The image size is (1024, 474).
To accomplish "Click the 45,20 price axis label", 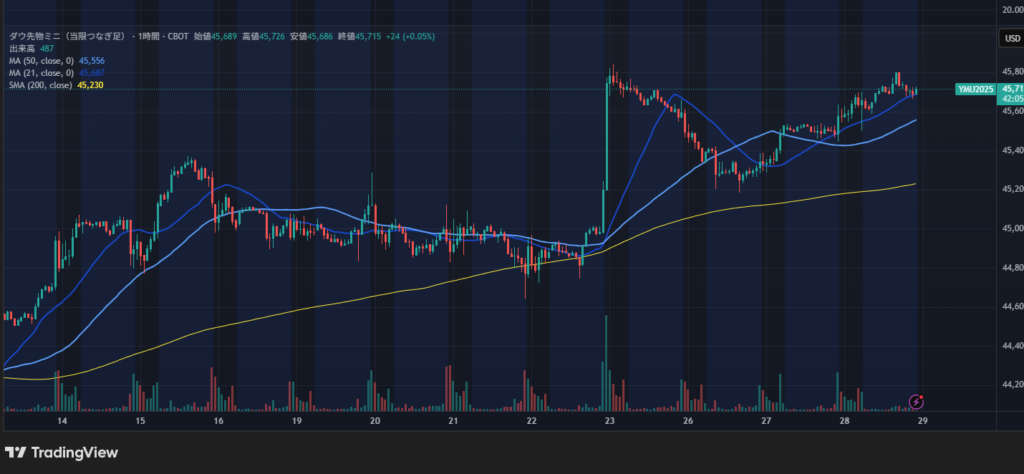I will [1012, 189].
